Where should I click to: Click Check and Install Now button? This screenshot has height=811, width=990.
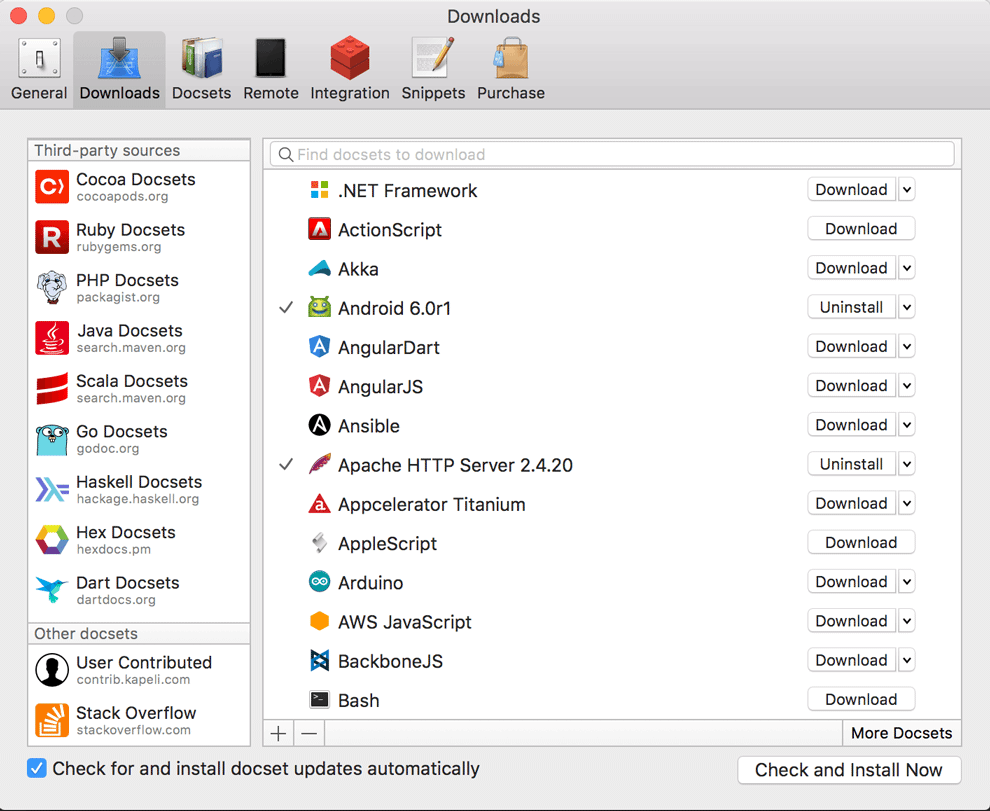point(848,770)
